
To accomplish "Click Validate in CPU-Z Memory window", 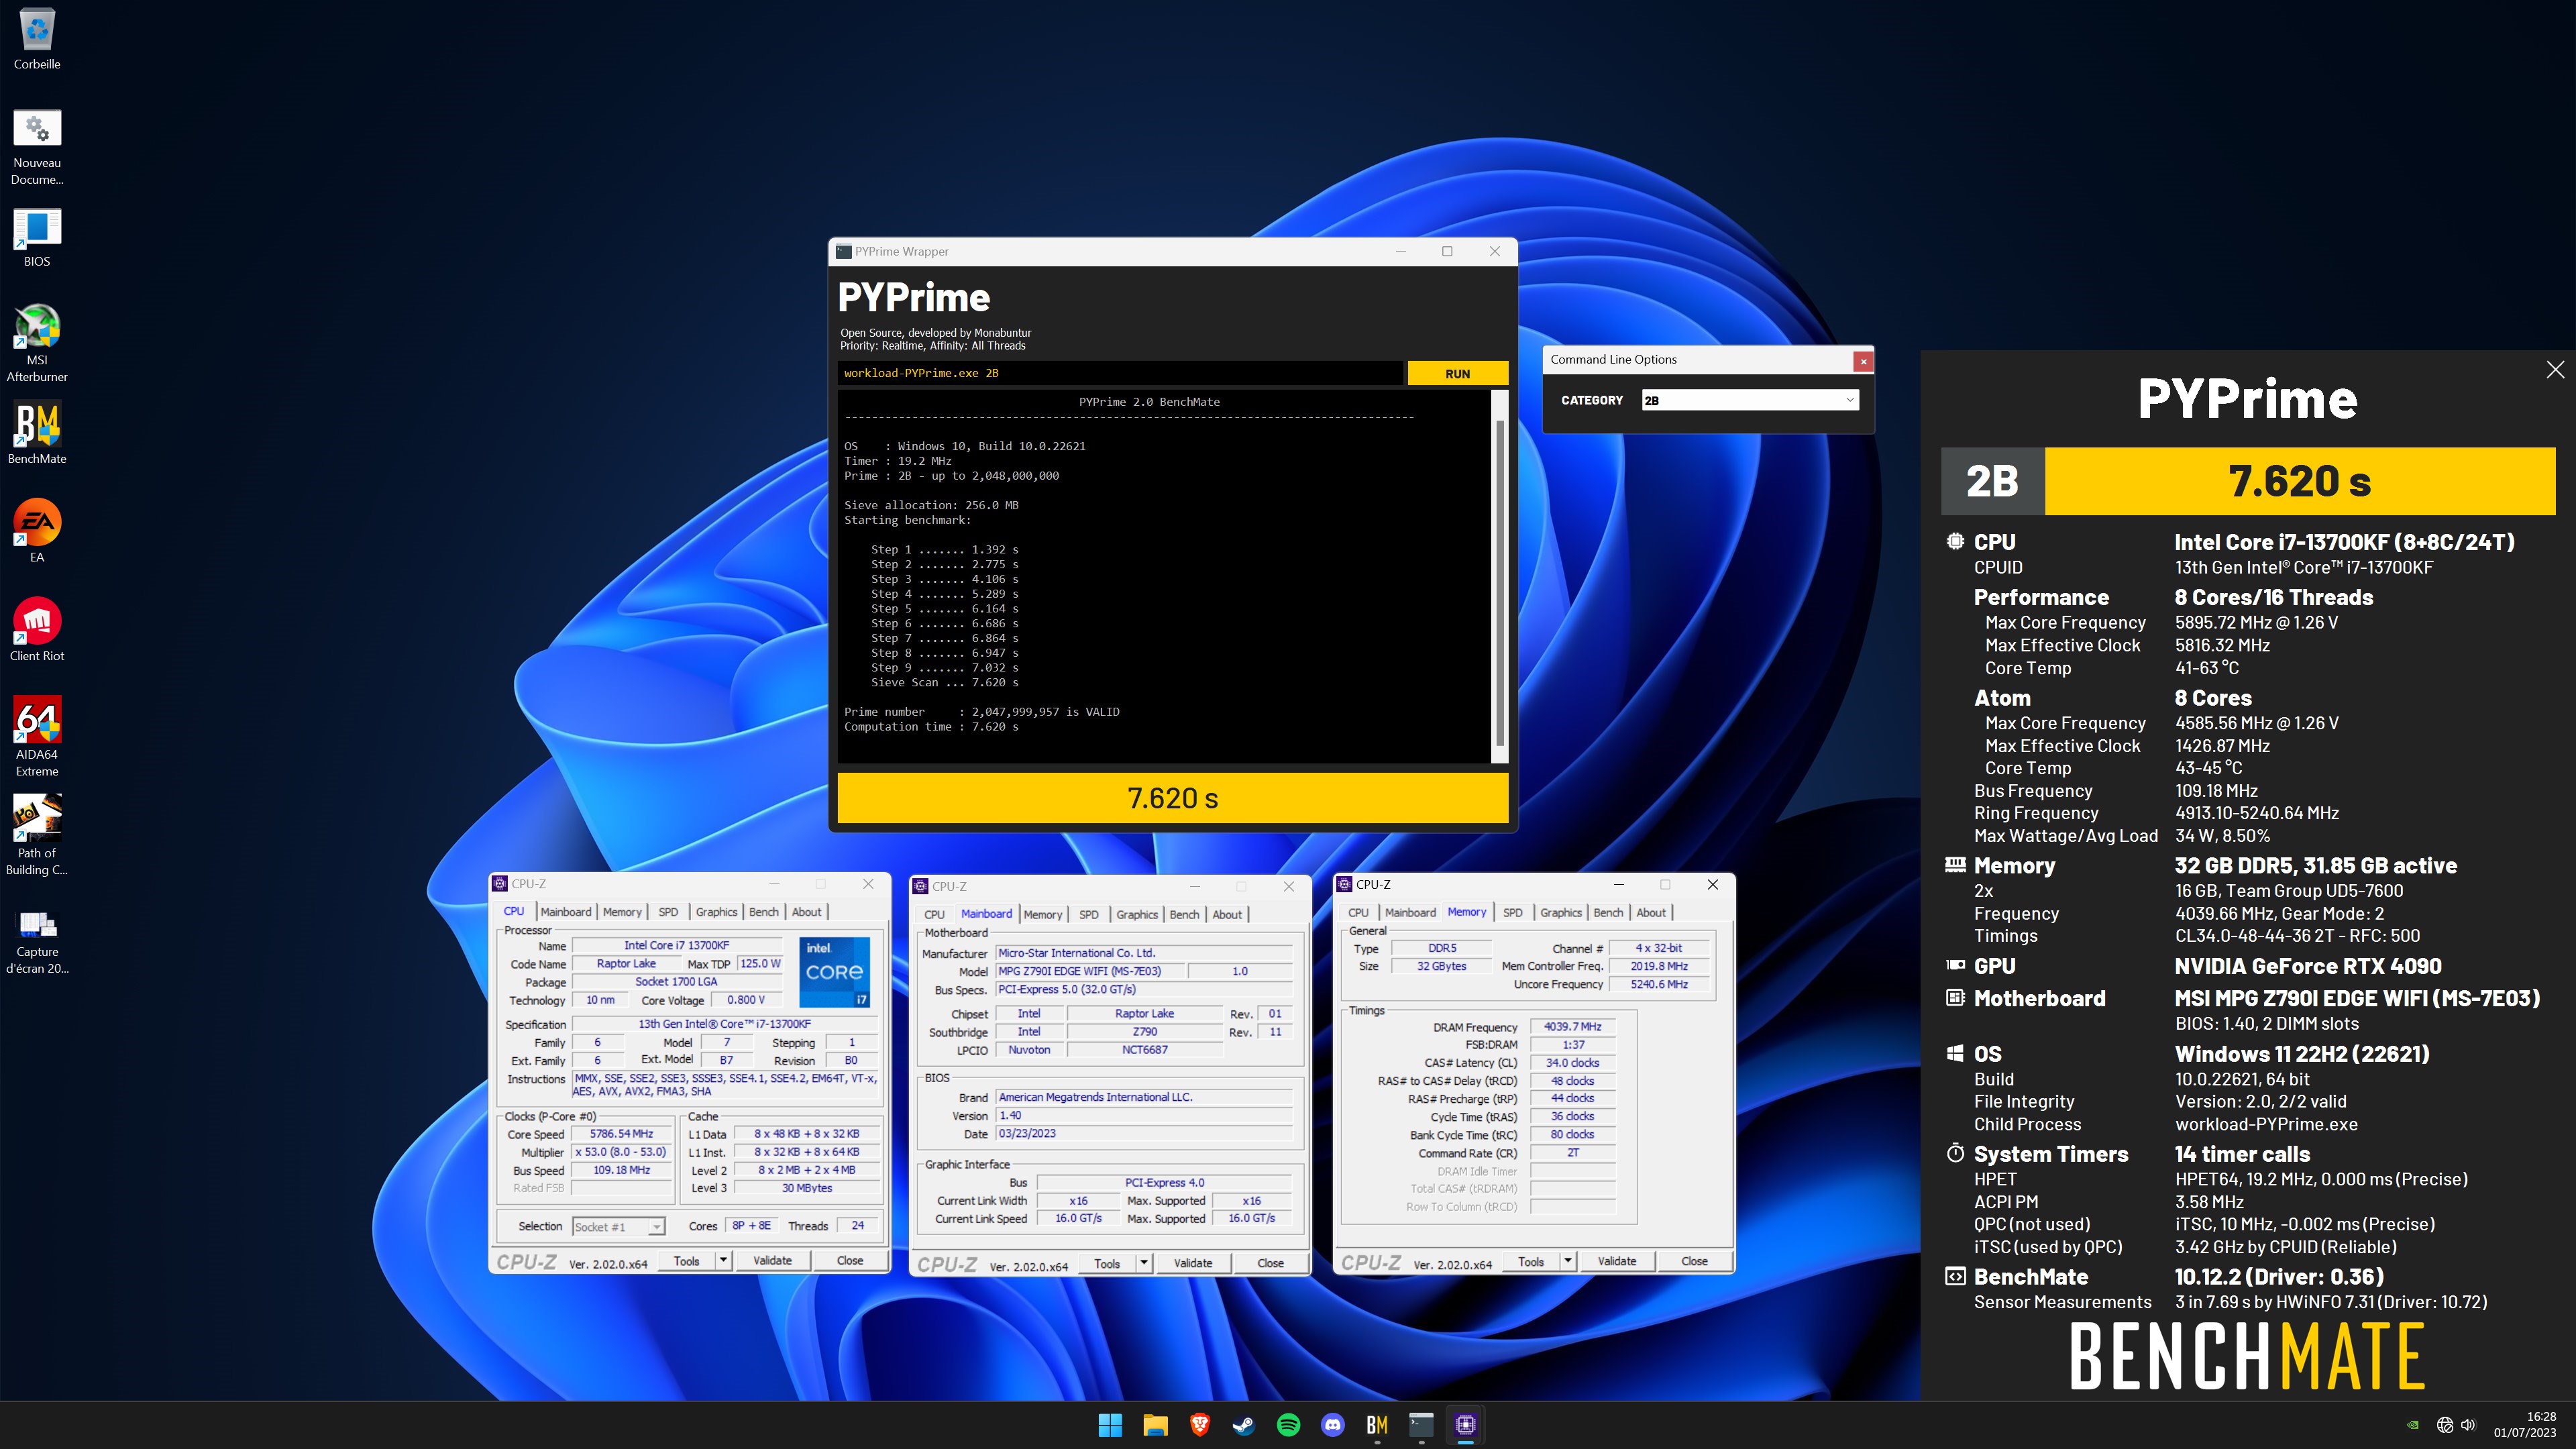I will [x=1617, y=1261].
